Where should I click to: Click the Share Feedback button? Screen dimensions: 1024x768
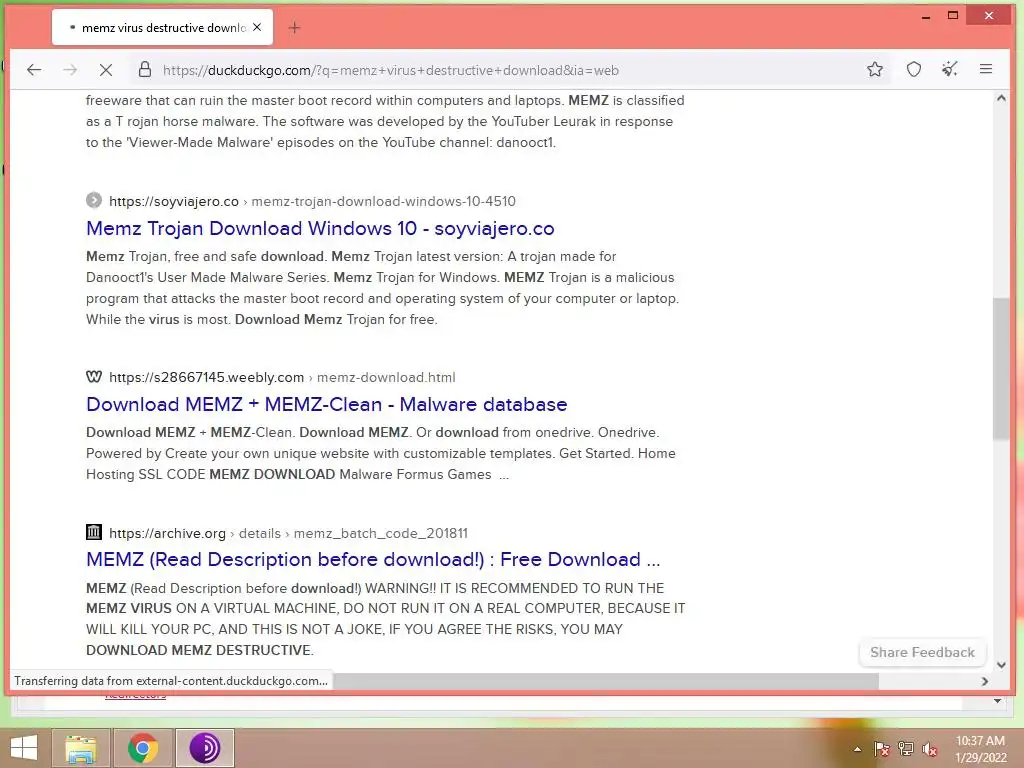tap(922, 652)
